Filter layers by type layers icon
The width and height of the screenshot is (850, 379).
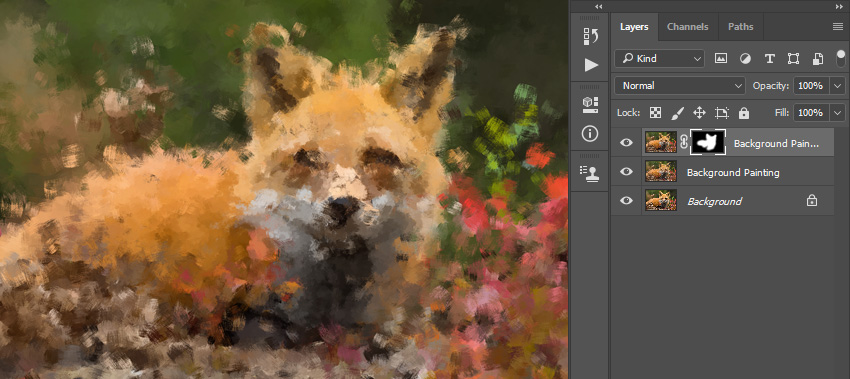769,59
